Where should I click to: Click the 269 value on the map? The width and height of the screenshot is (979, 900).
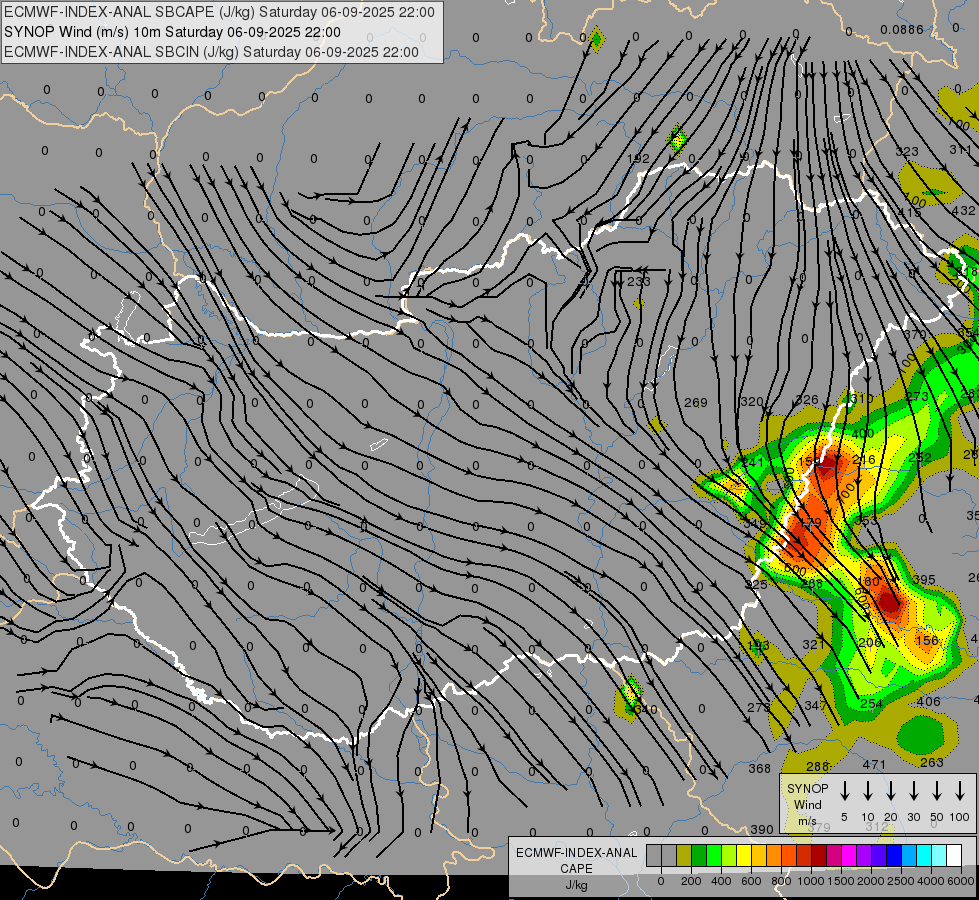(x=696, y=403)
